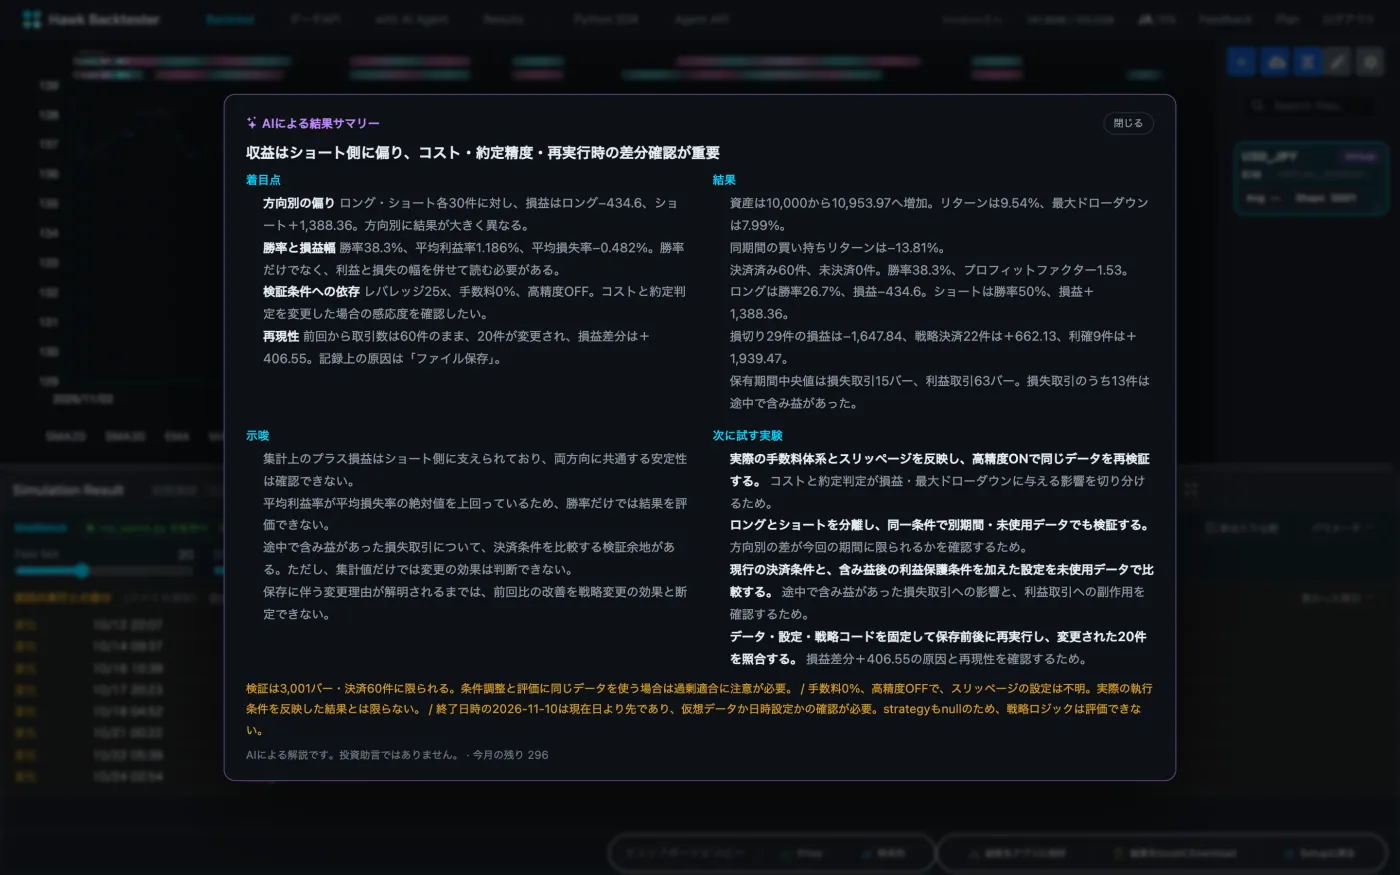The height and width of the screenshot is (875, 1400).
Task: Click the line starting 決済済み60件、未決済0件
Action: click(929, 270)
